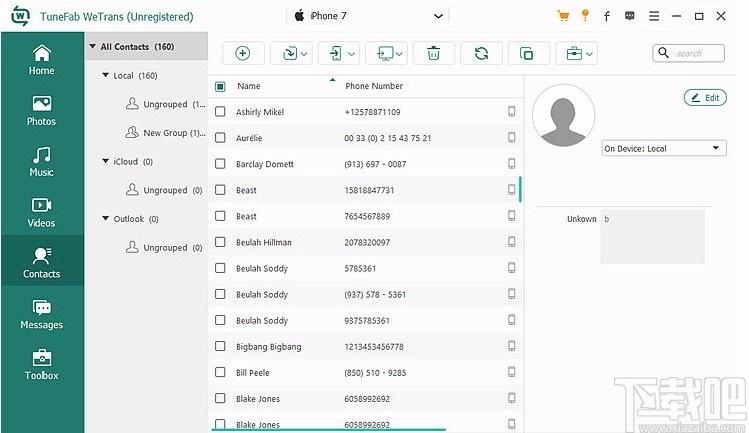Open the hamburger menu icon
Viewport: 749px width, 433px height.
tap(654, 16)
